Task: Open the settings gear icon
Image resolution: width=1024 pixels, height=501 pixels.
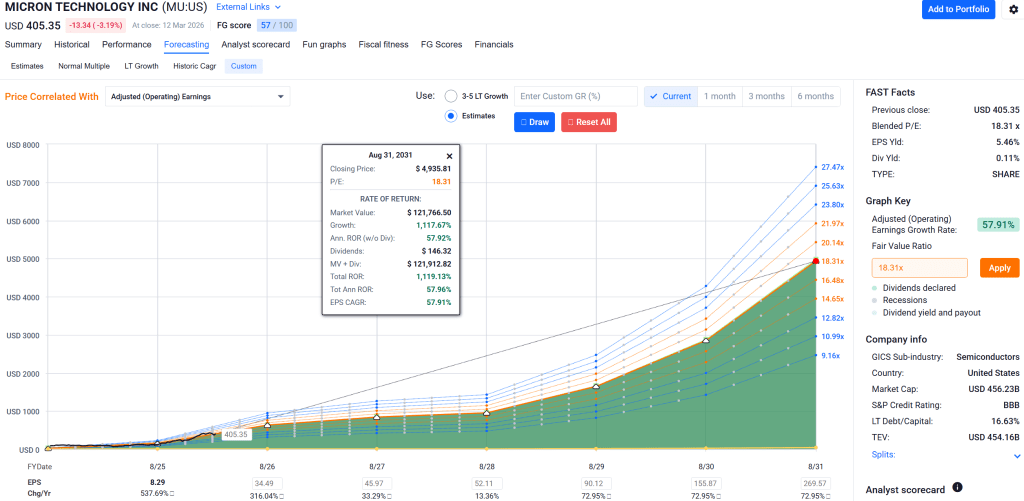Action: pyautogui.click(x=1013, y=10)
